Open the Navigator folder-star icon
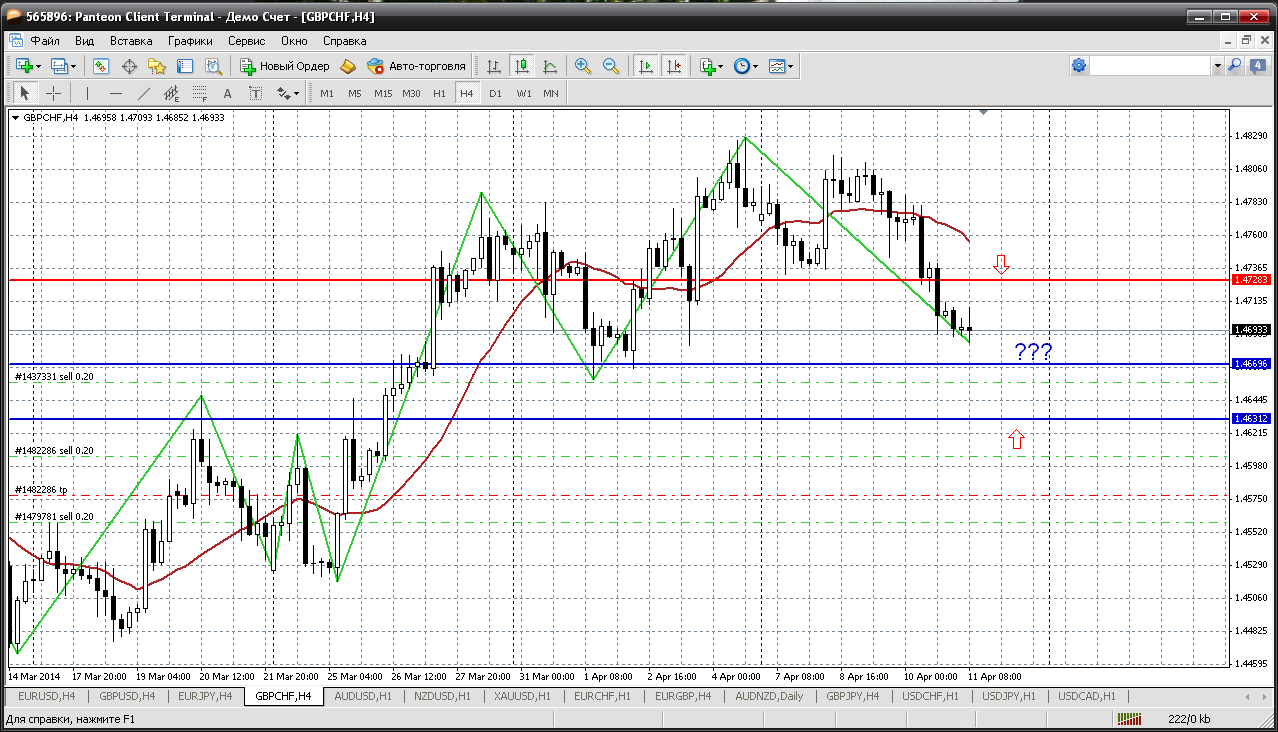The width and height of the screenshot is (1278, 732). pos(157,66)
